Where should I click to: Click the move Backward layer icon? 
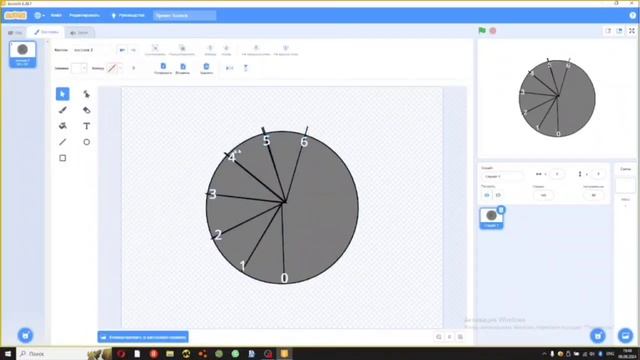coord(227,49)
